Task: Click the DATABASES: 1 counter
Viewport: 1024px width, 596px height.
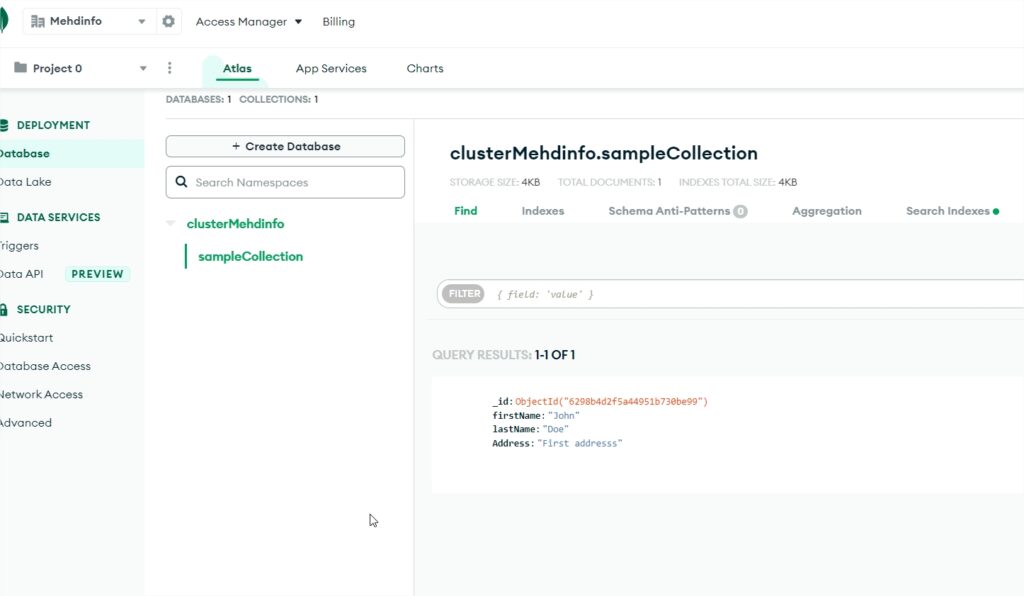Action: click(199, 99)
